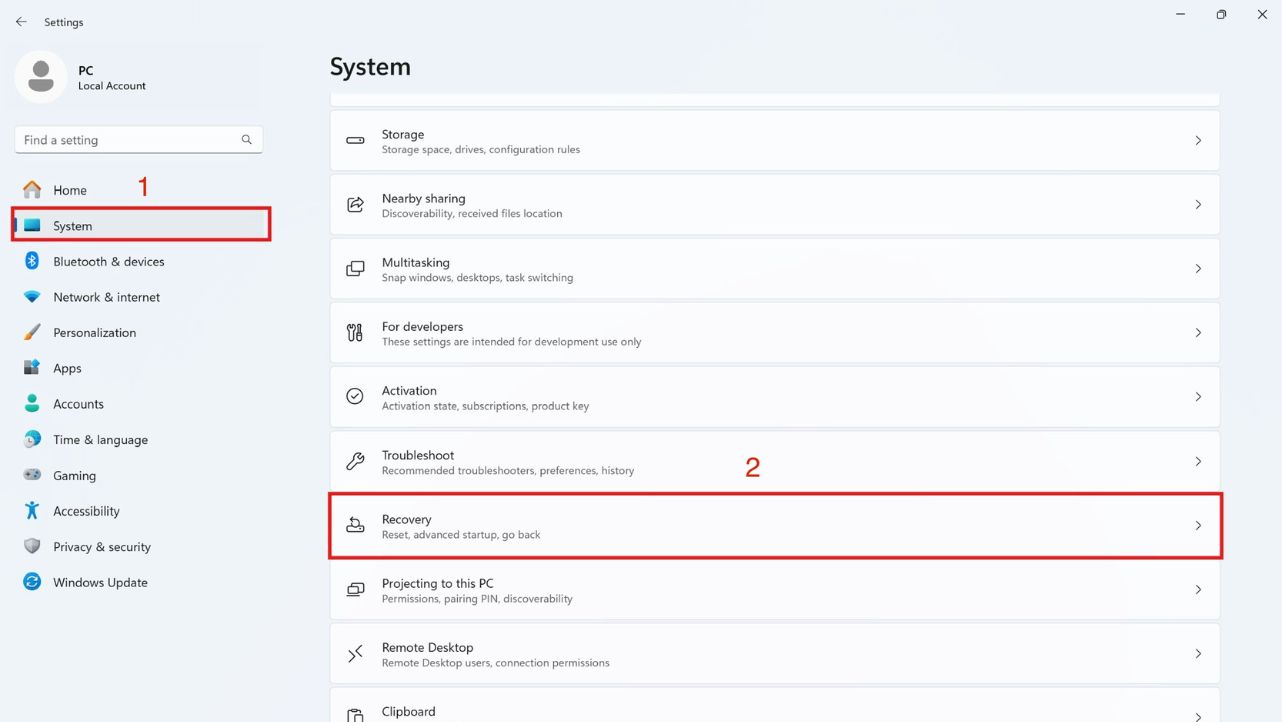Viewport: 1282px width, 722px height.
Task: Open the Recovery settings label
Action: coord(407,519)
